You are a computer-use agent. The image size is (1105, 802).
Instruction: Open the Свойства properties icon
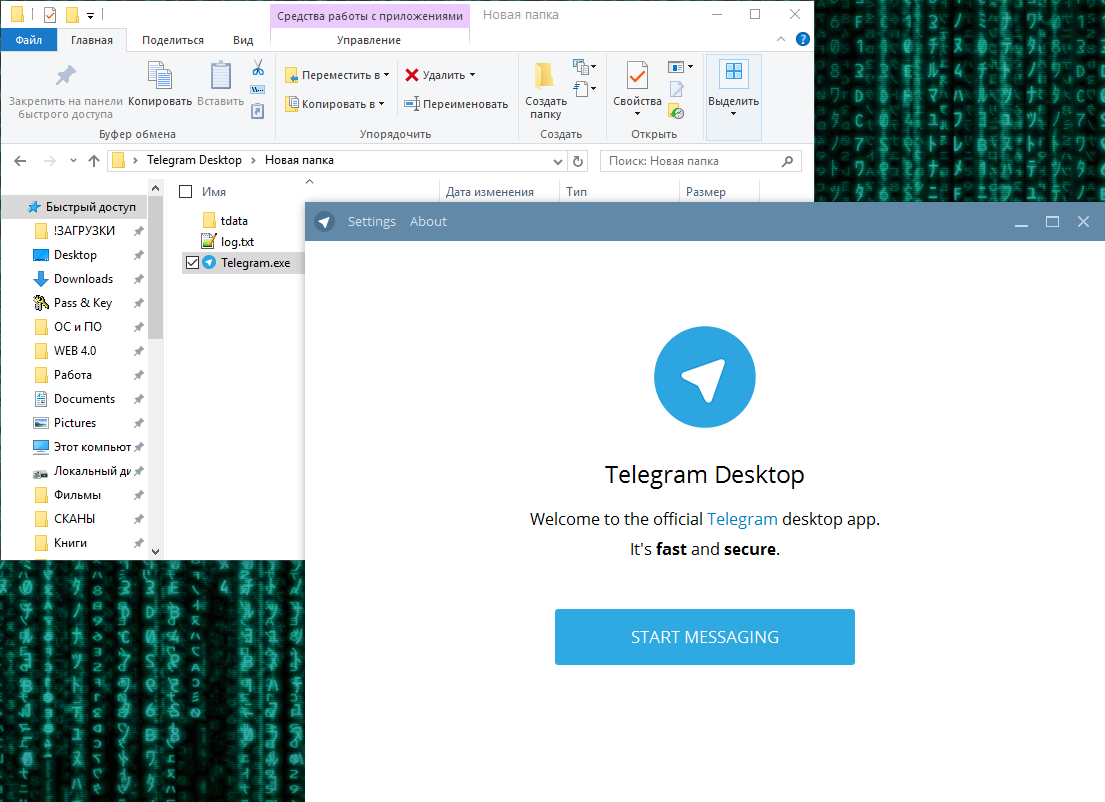coord(637,75)
